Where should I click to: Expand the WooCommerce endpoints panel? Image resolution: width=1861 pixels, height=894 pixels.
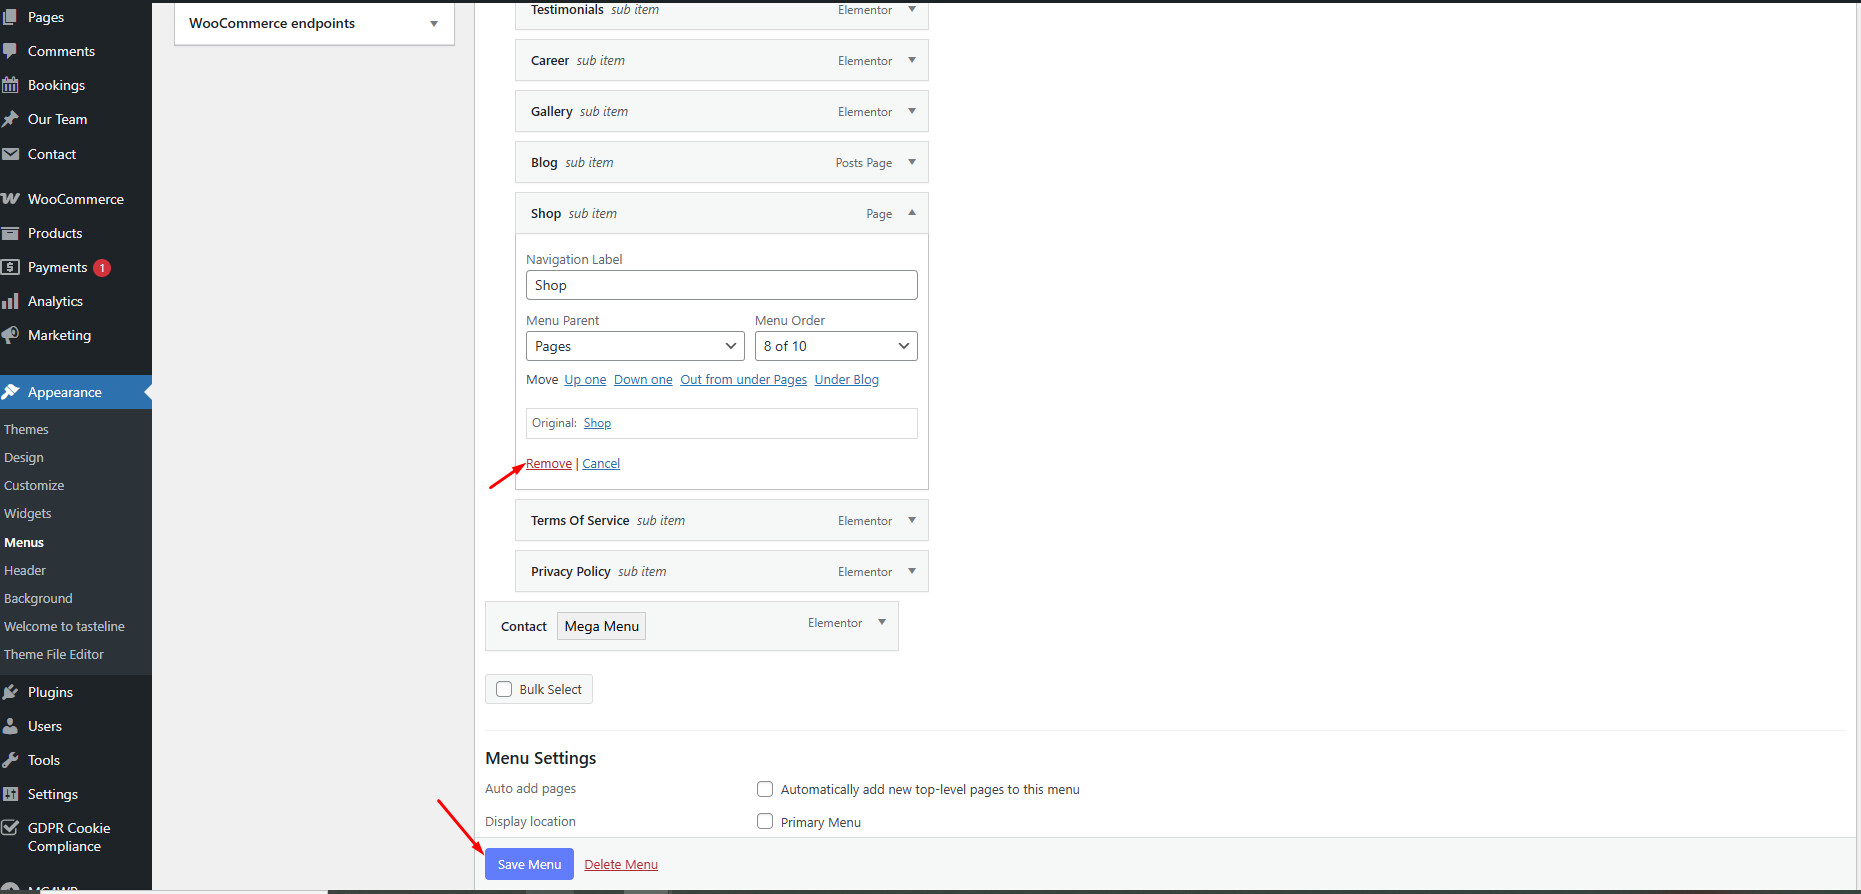click(x=433, y=24)
